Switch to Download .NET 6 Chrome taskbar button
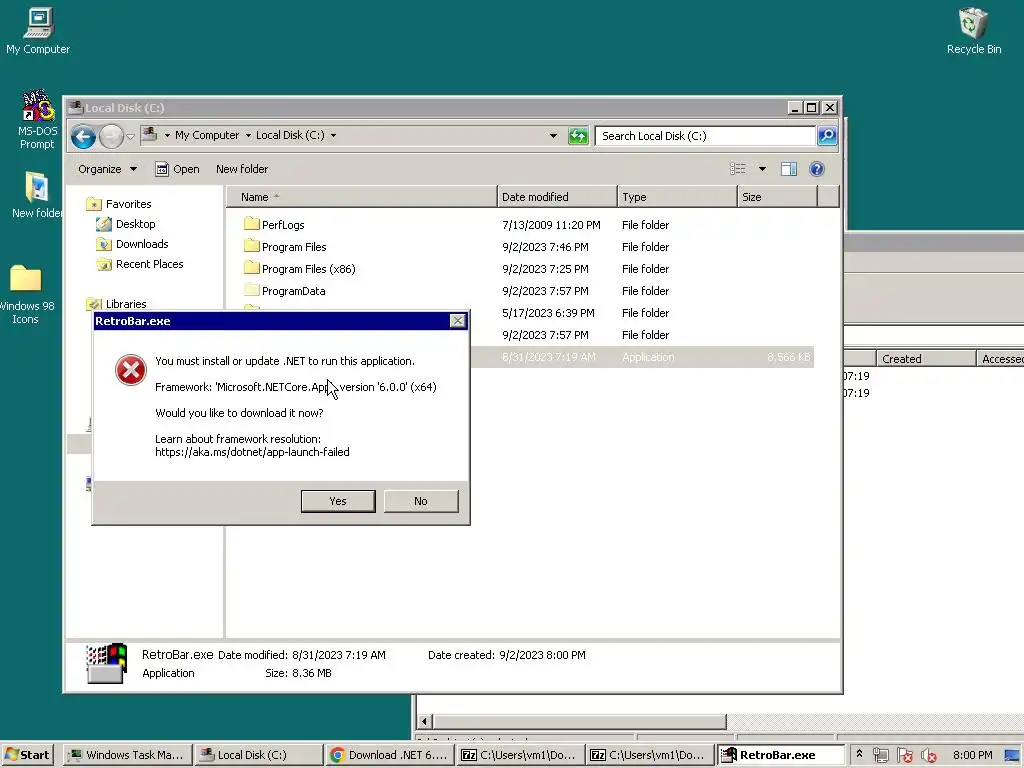 tap(390, 755)
